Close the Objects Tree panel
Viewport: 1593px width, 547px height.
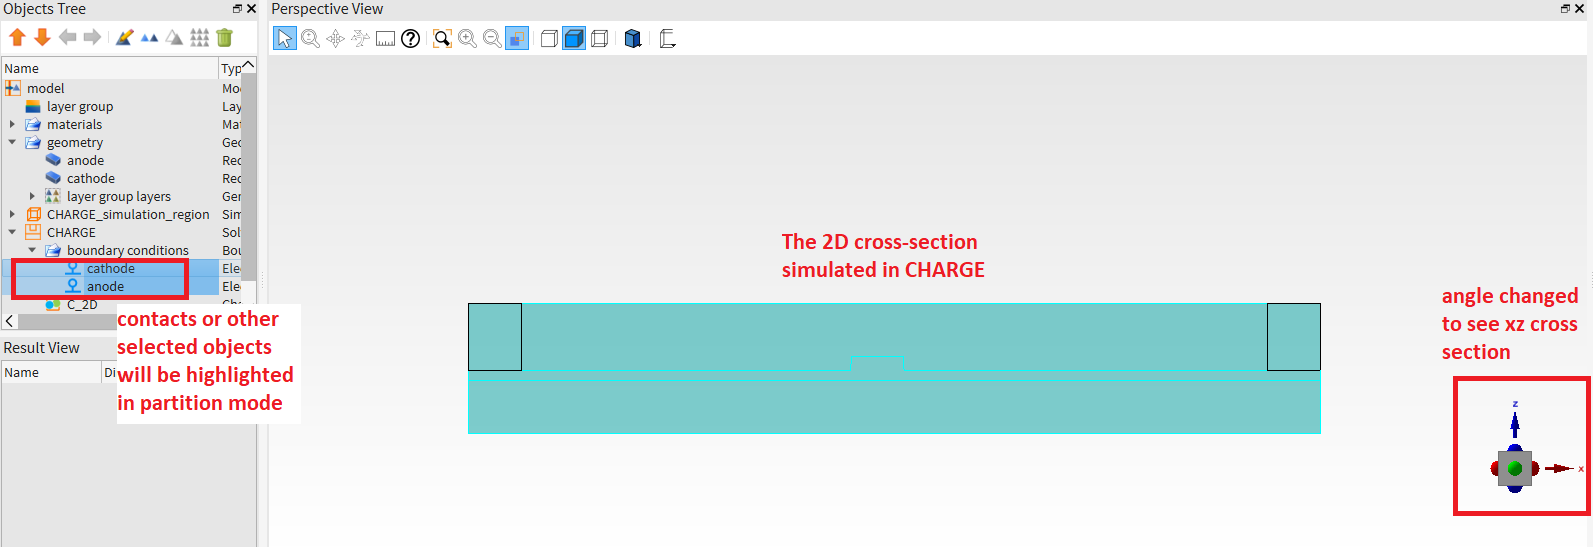tap(251, 8)
